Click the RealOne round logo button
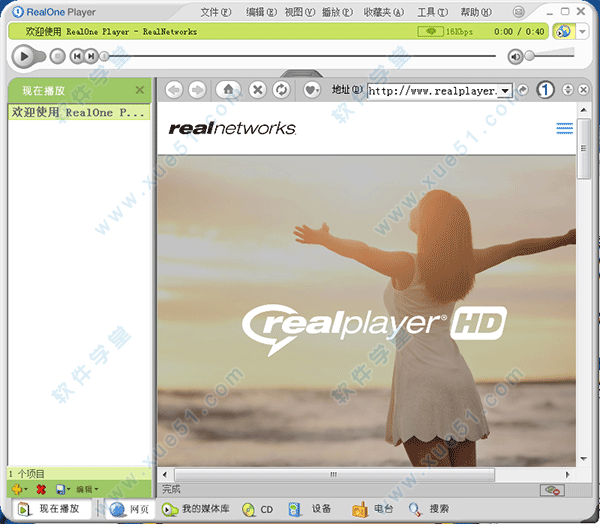 pos(545,90)
